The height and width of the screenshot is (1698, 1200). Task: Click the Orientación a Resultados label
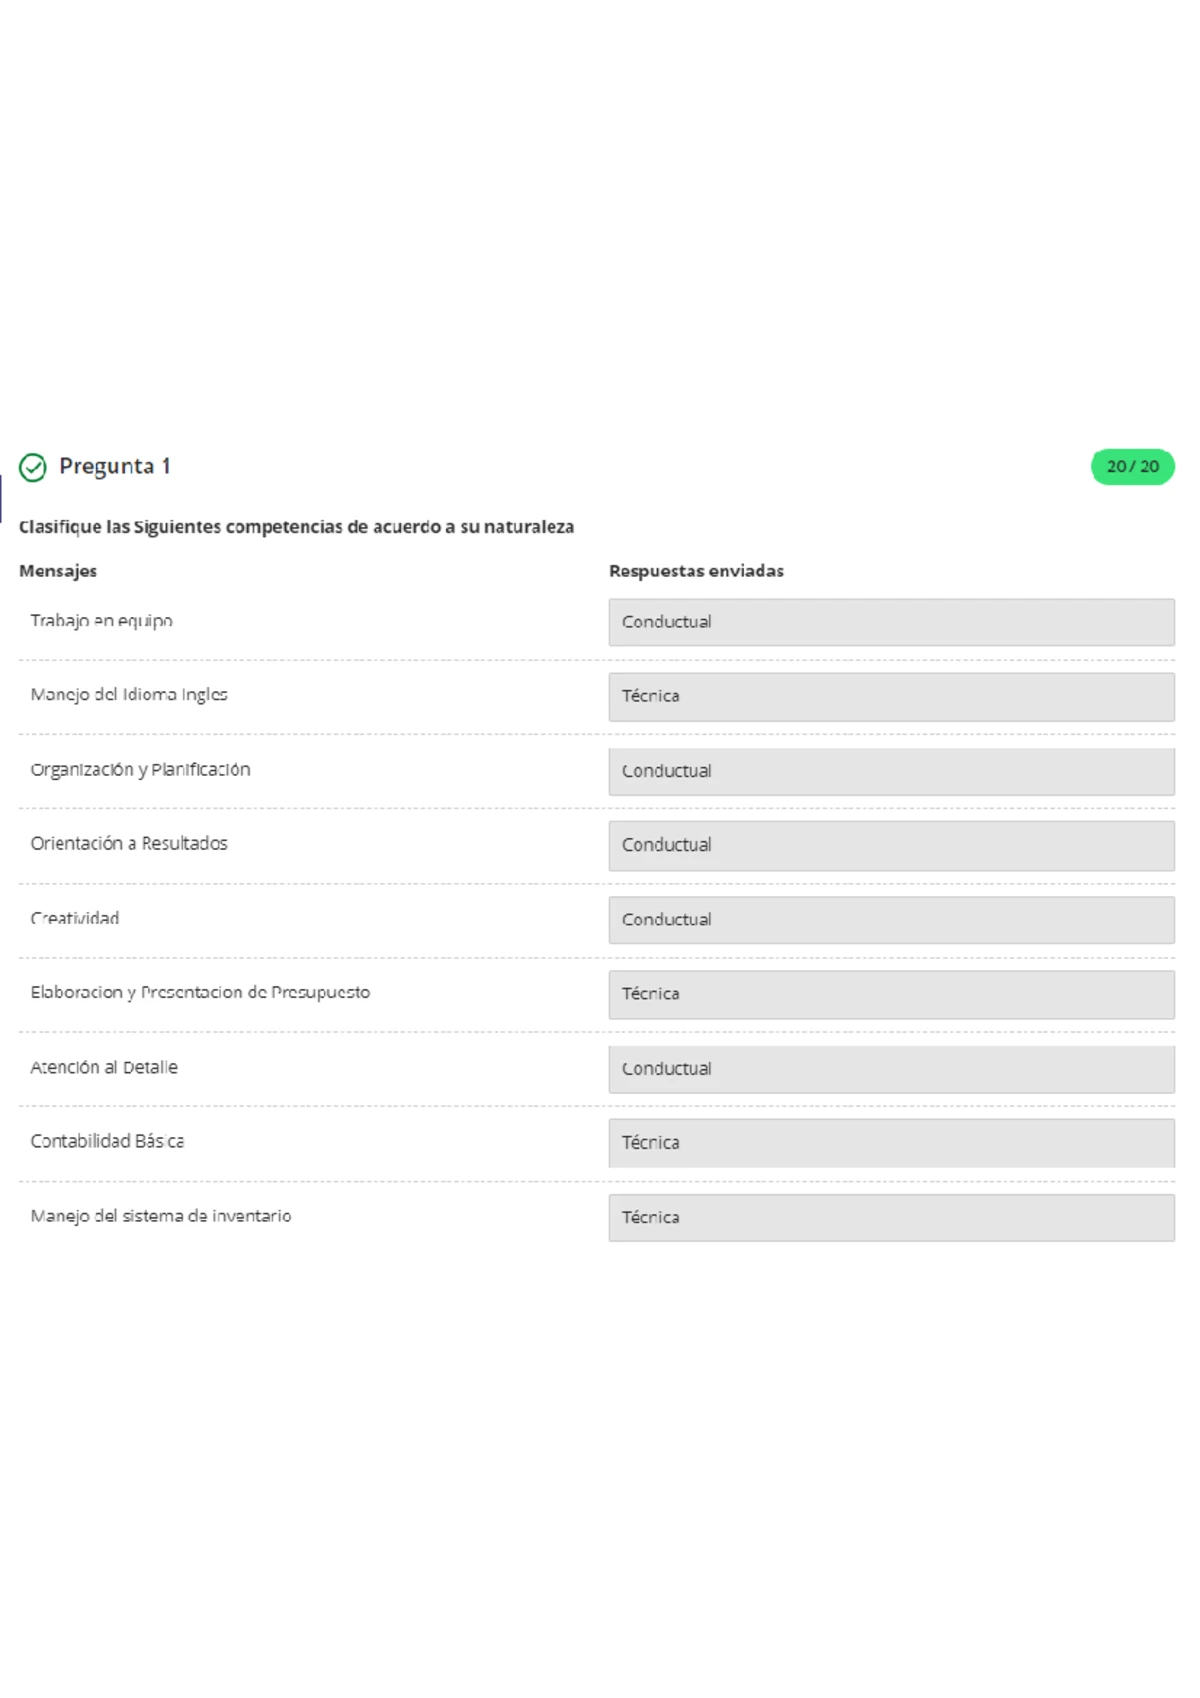[129, 844]
